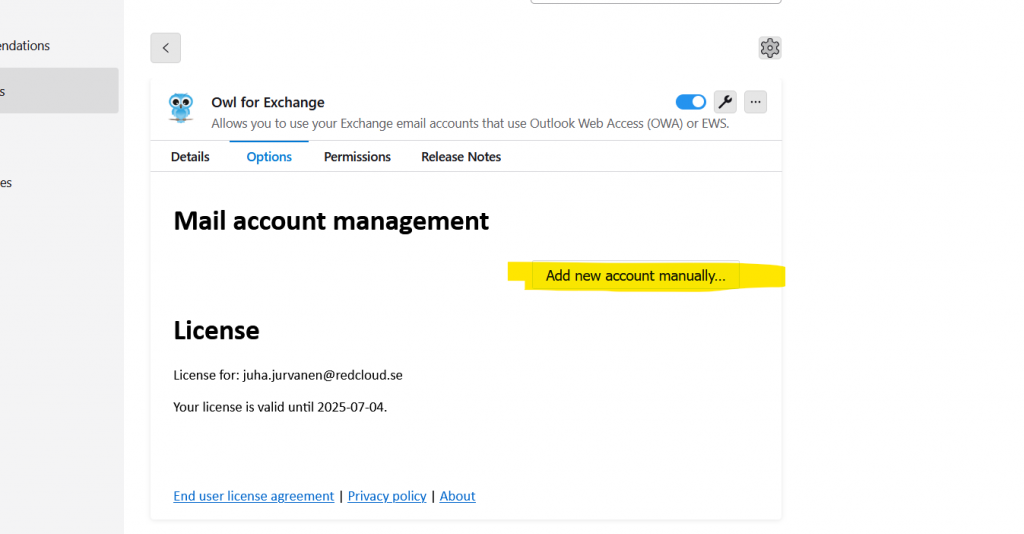Click the License heading

click(216, 330)
